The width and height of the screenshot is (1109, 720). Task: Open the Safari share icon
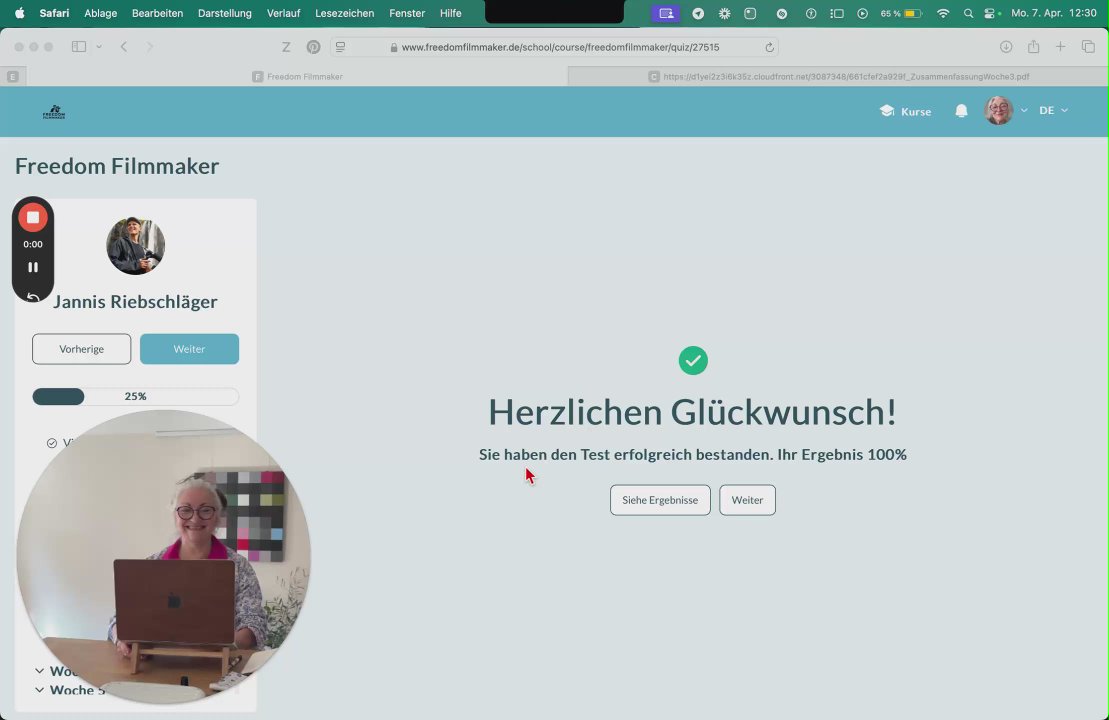point(1033,47)
